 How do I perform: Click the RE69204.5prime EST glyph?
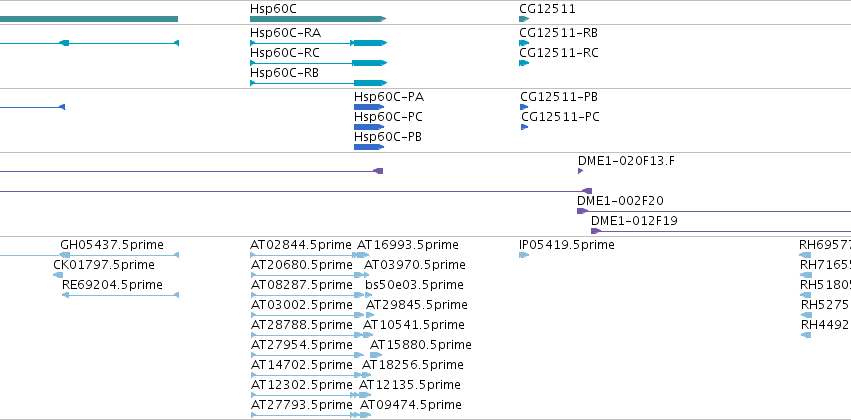(x=120, y=295)
